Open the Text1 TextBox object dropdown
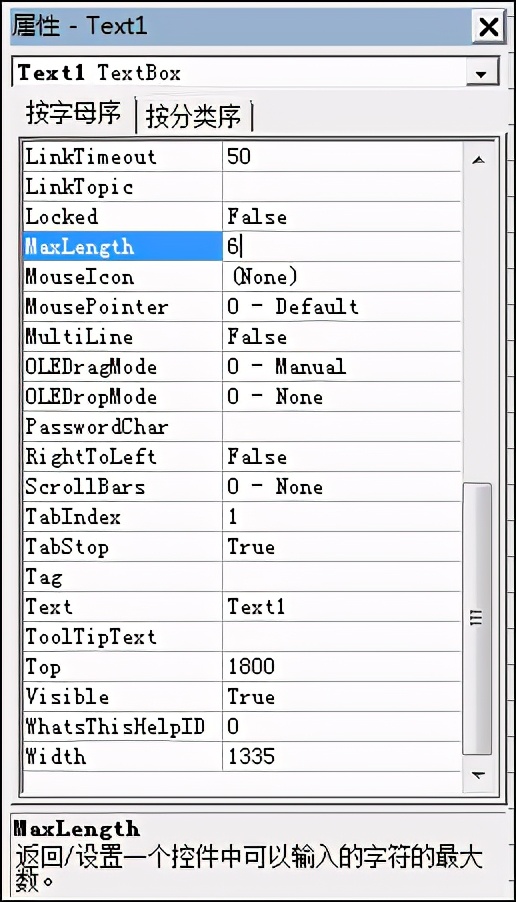This screenshot has height=902, width=516. point(481,73)
